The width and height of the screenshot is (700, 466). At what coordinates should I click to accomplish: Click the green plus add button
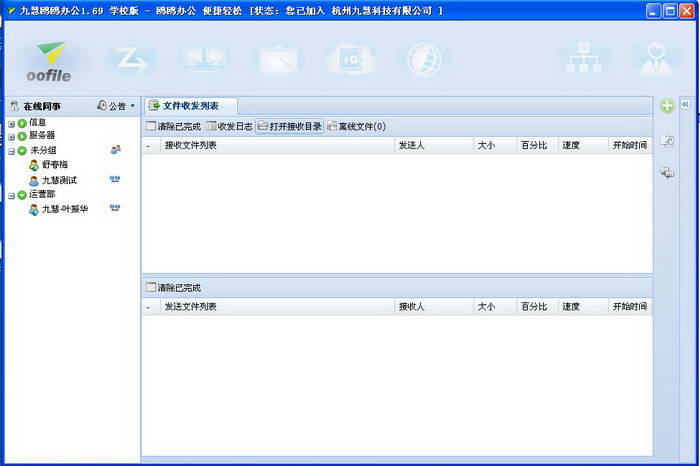(x=667, y=106)
